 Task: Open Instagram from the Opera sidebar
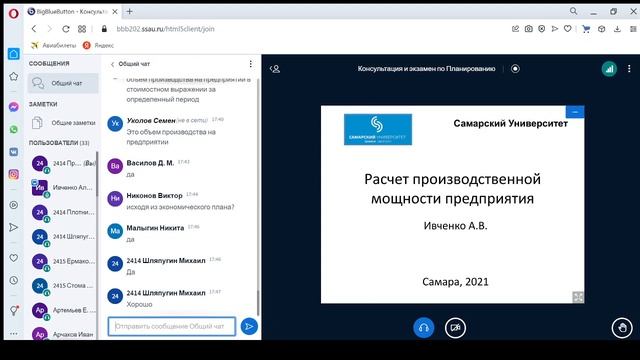pyautogui.click(x=13, y=174)
